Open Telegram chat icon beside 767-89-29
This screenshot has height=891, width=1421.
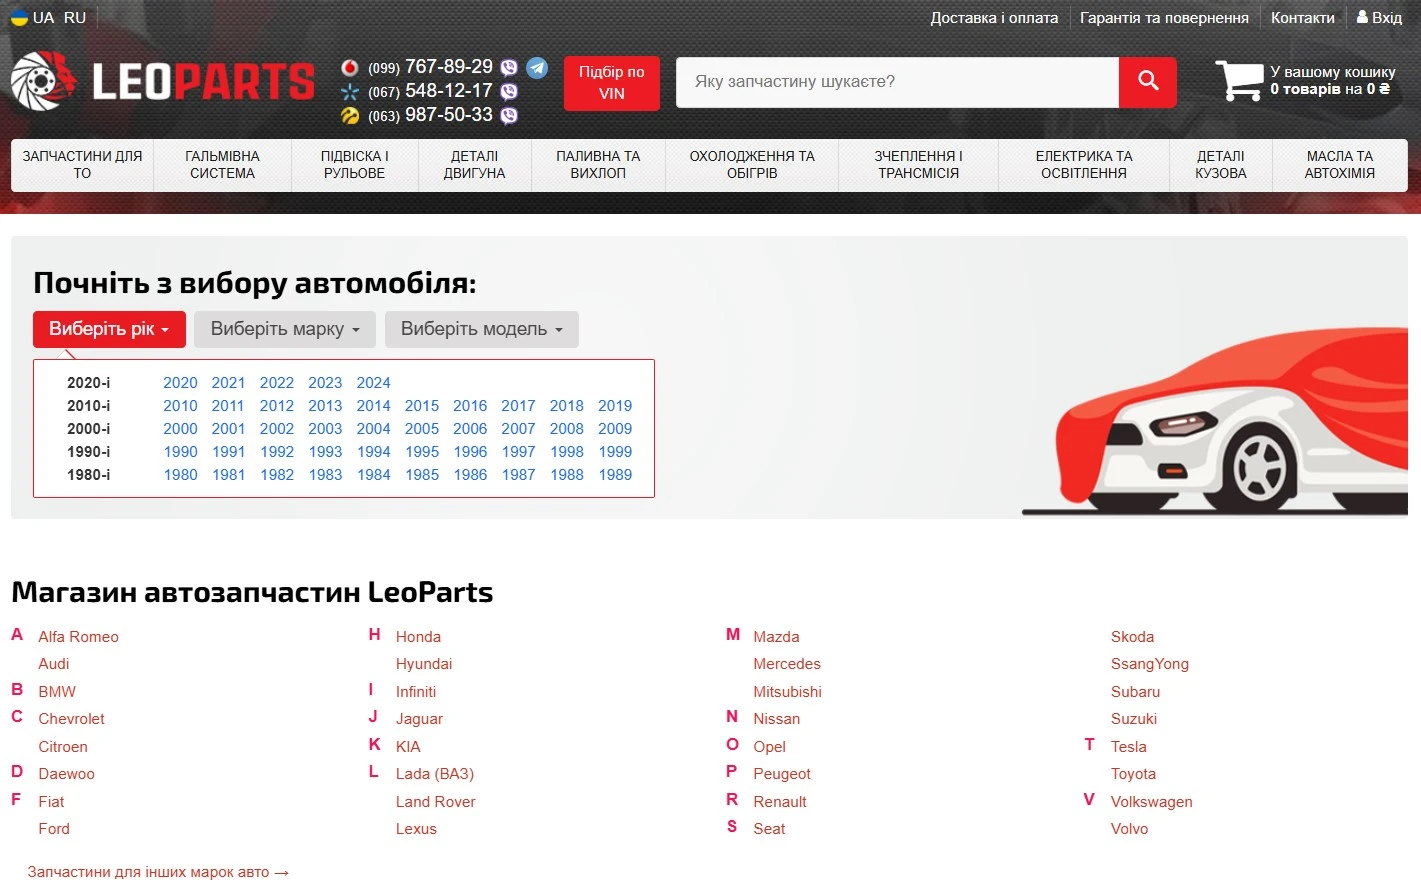[x=537, y=67]
